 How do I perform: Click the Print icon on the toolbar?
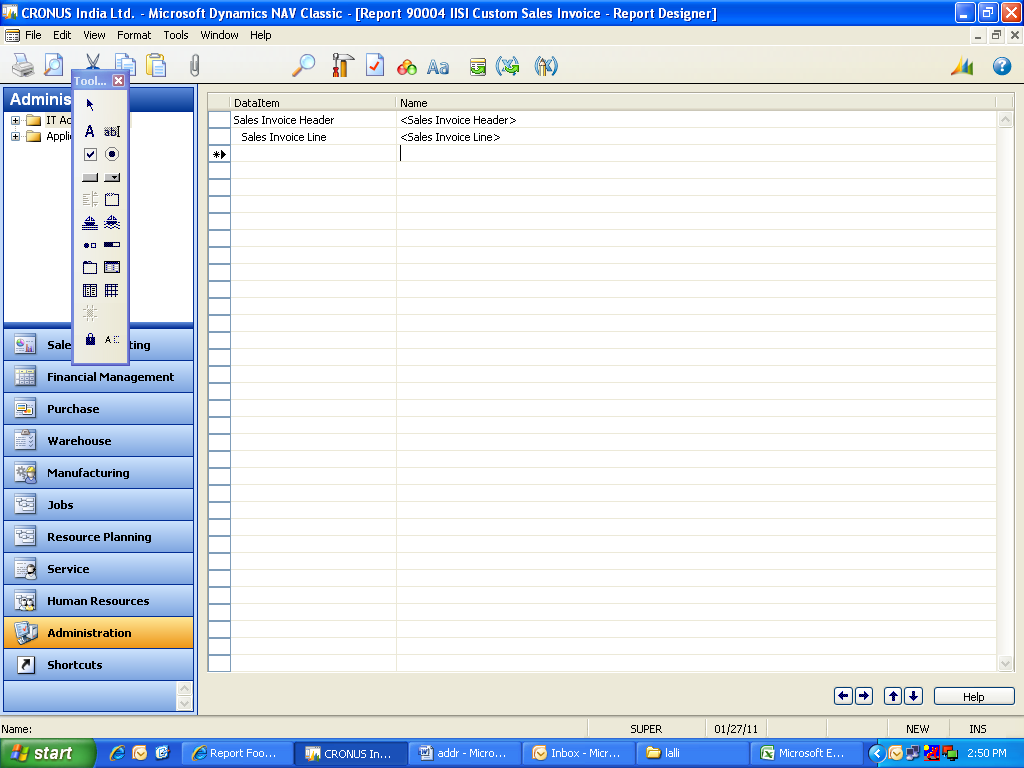(23, 64)
